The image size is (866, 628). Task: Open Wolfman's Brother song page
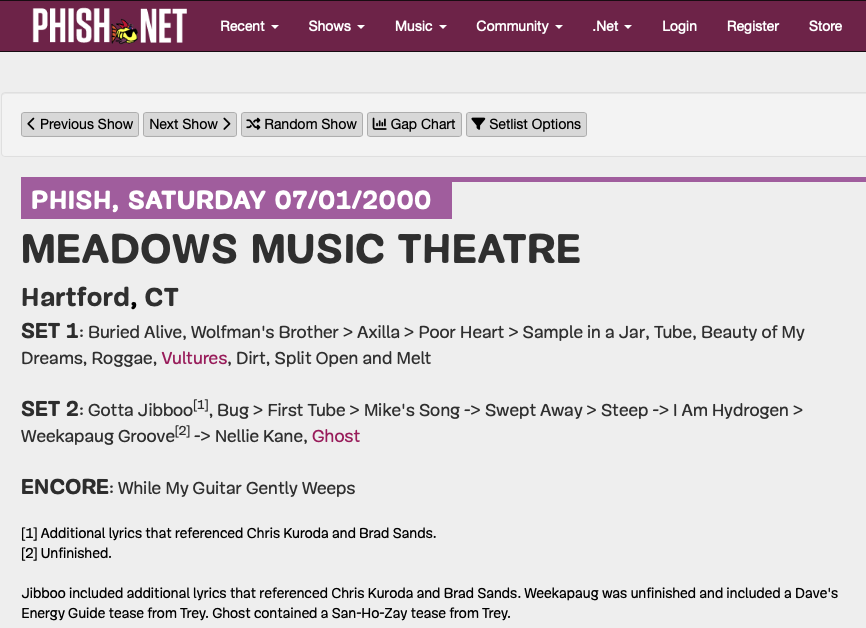click(x=265, y=332)
